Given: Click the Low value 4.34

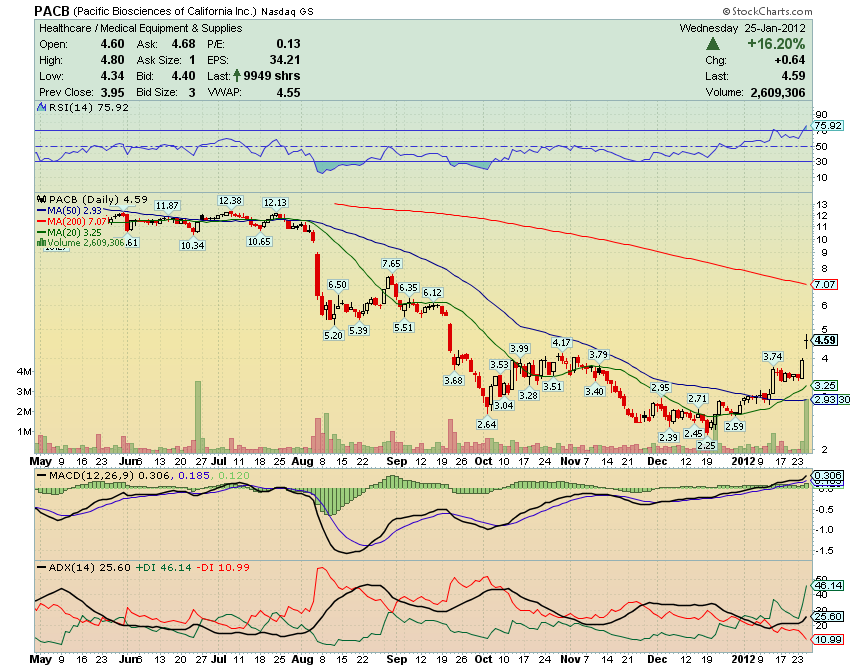Looking at the screenshot, I should coord(112,76).
